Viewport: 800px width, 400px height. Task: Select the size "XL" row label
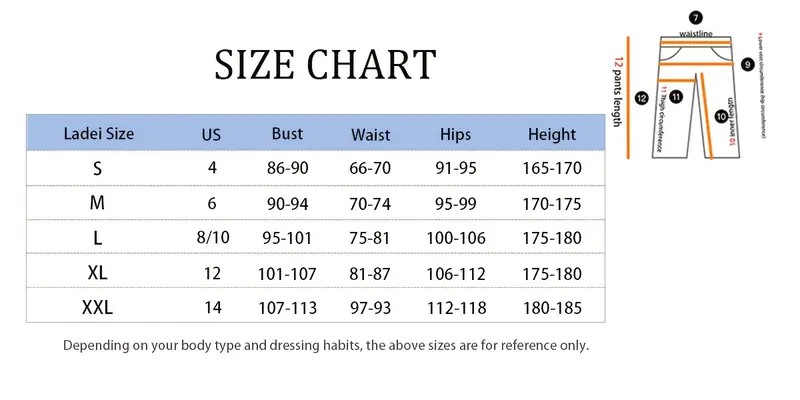point(97,272)
